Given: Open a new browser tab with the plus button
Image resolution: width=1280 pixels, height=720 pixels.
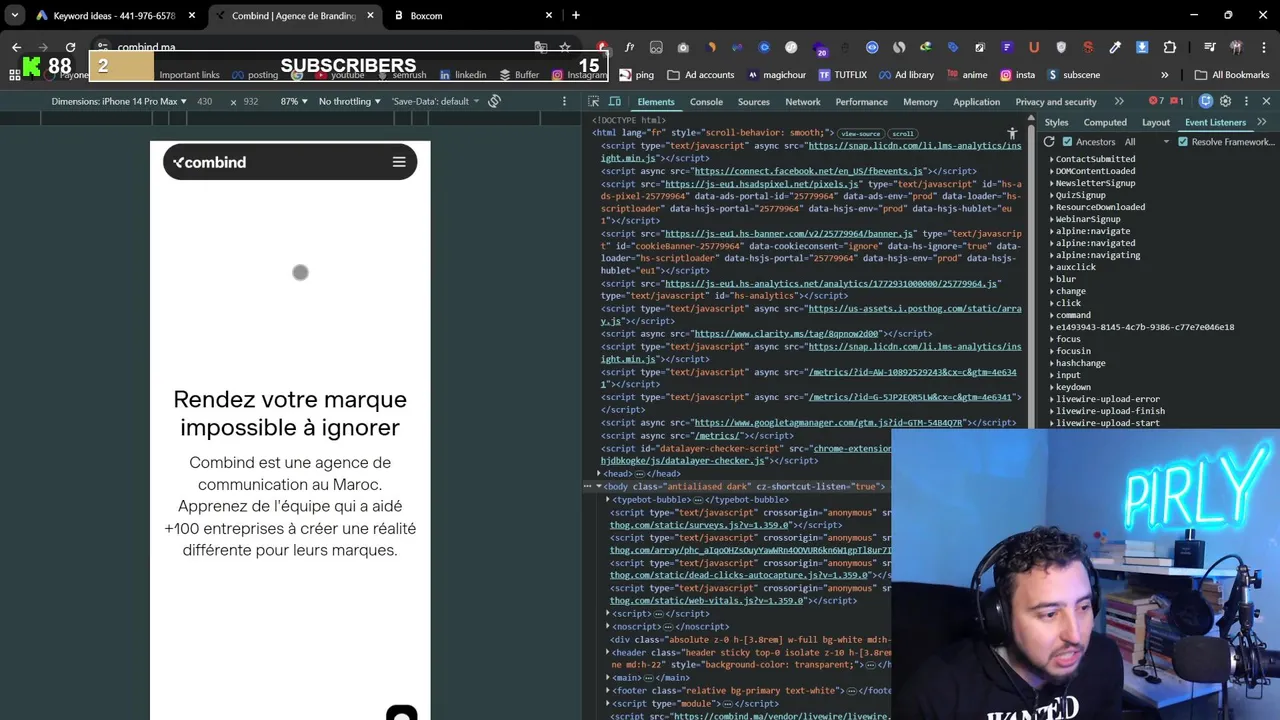Looking at the screenshot, I should point(575,15).
